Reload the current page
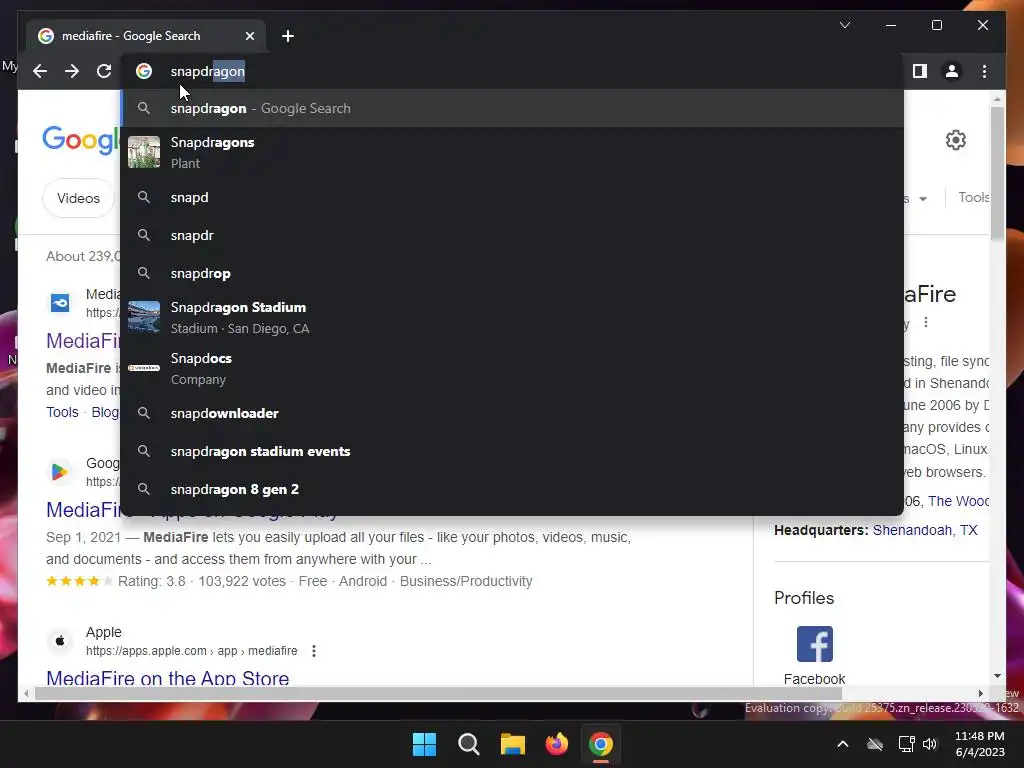 click(x=104, y=71)
